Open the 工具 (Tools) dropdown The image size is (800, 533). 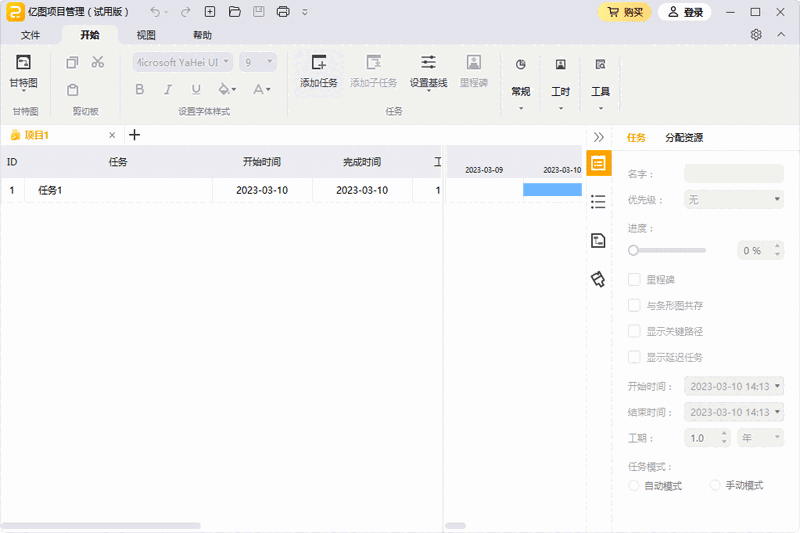[x=600, y=92]
